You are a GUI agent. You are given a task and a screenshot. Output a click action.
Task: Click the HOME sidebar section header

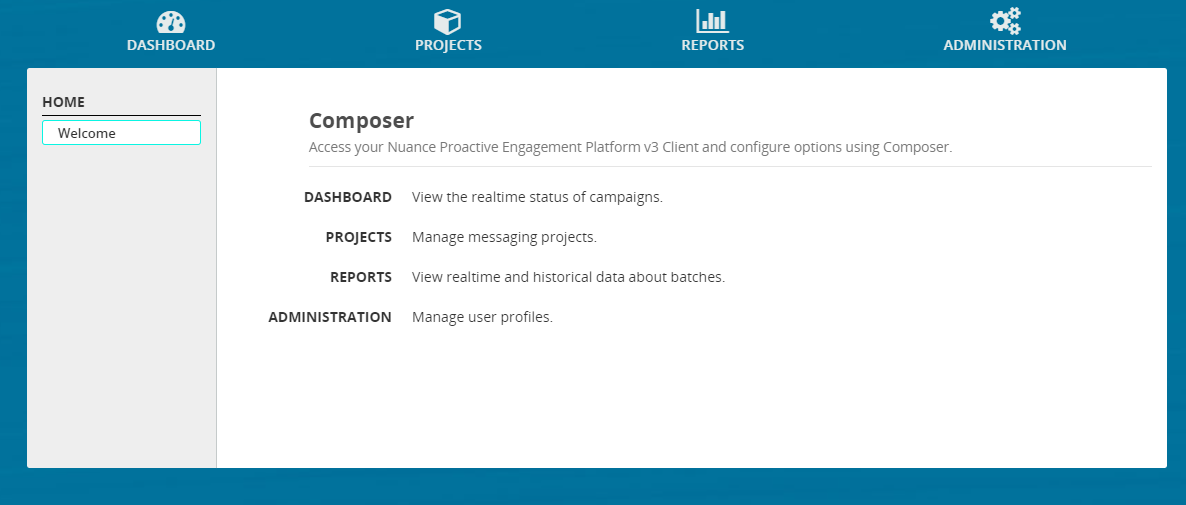[64, 102]
